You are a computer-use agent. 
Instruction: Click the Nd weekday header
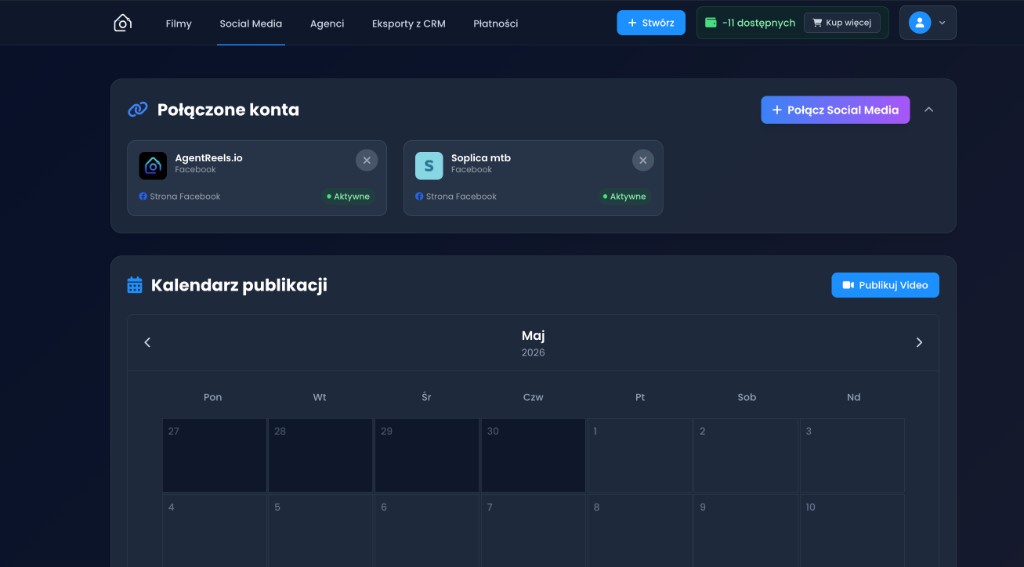coord(854,397)
